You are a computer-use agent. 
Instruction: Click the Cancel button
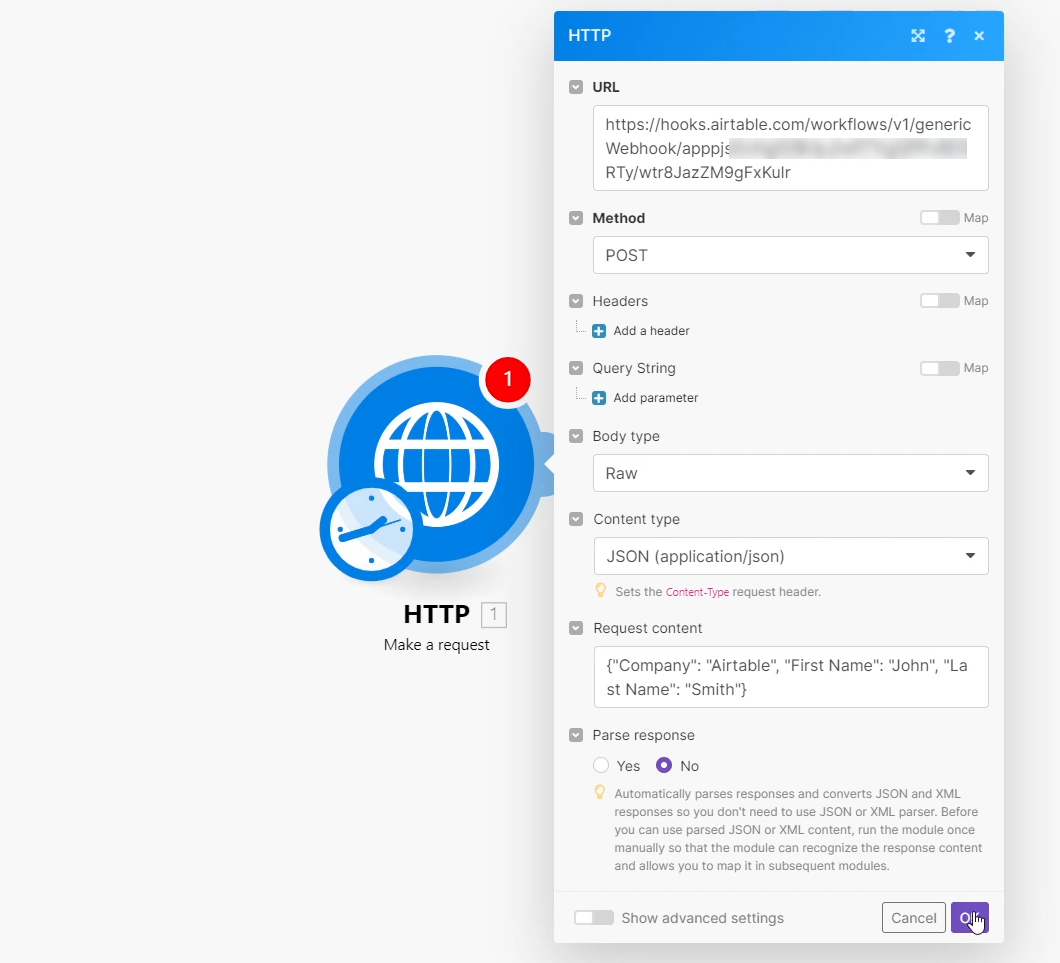(913, 917)
